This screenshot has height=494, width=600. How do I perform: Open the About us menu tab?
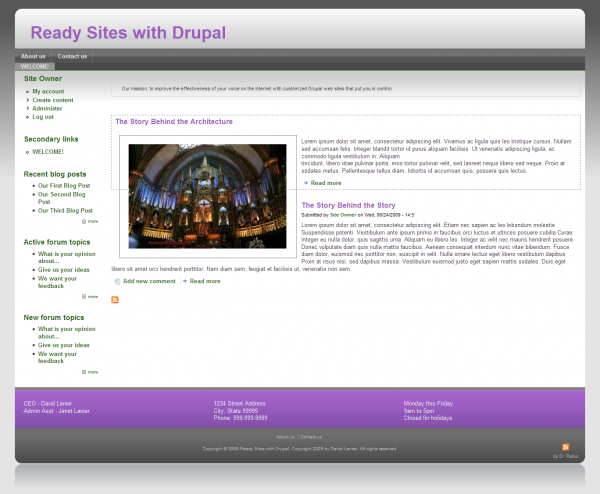pos(33,56)
